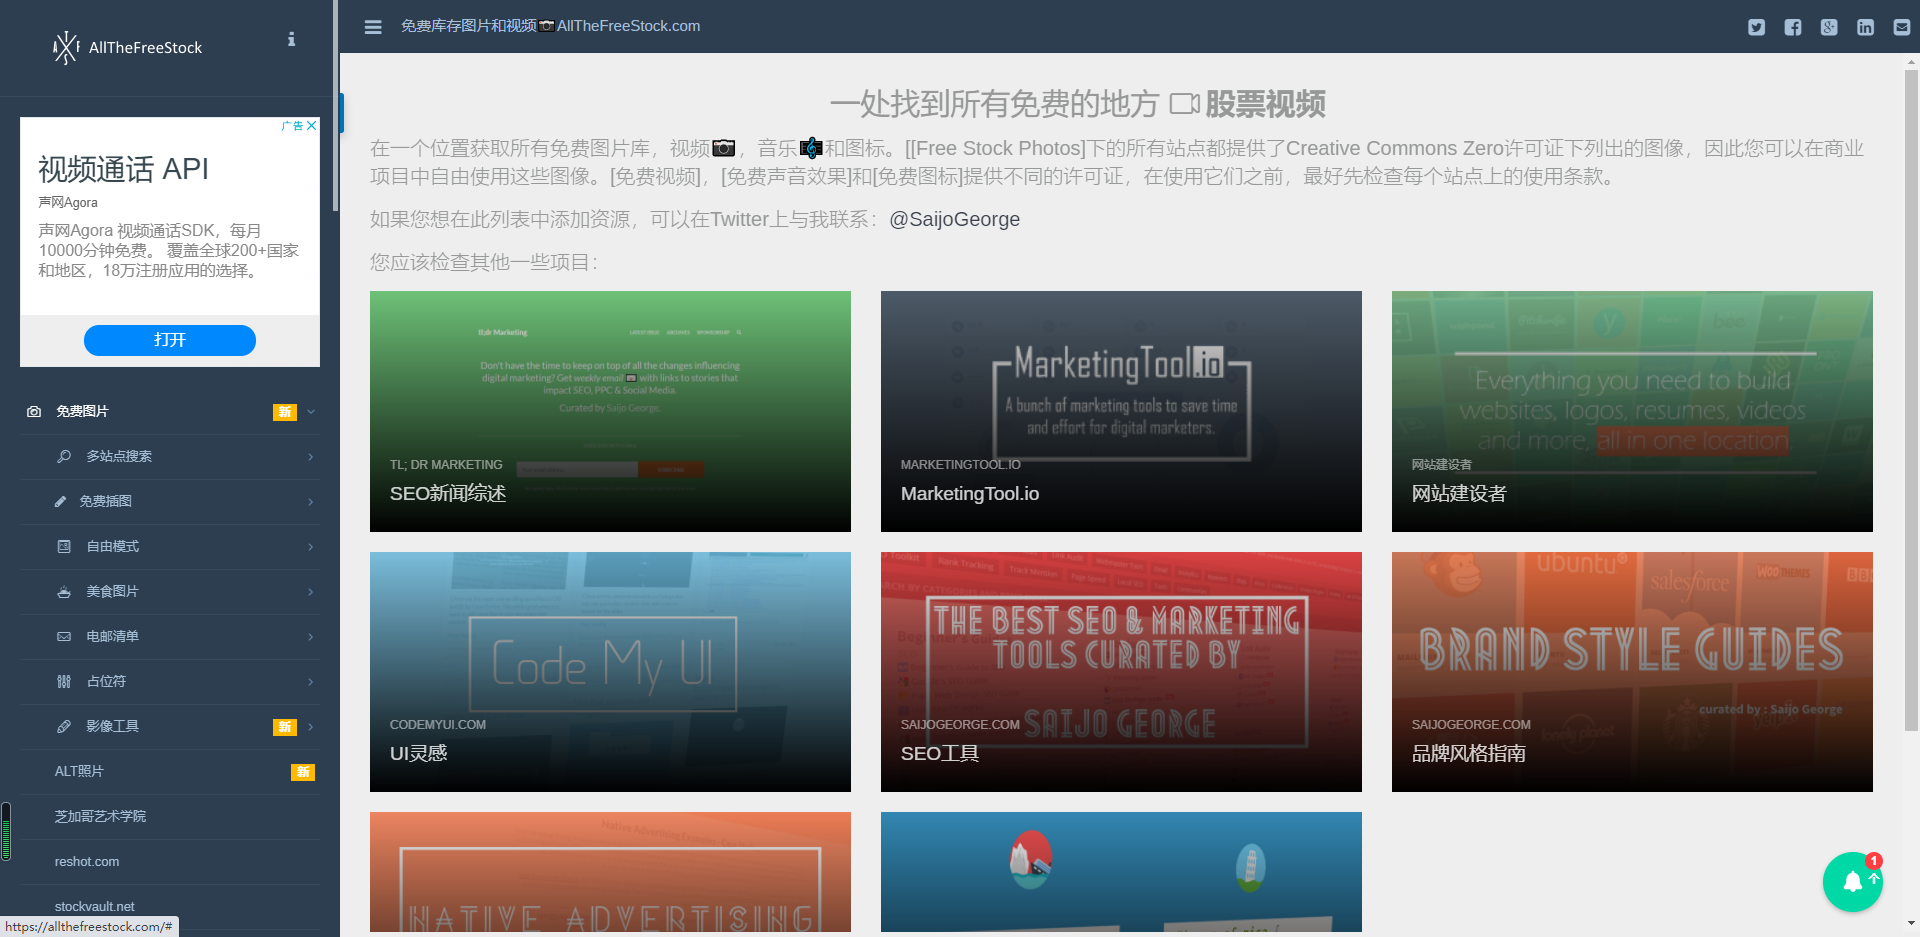This screenshot has width=1920, height=937.
Task: Click the icon beside 自由模式
Action: tap(64, 546)
